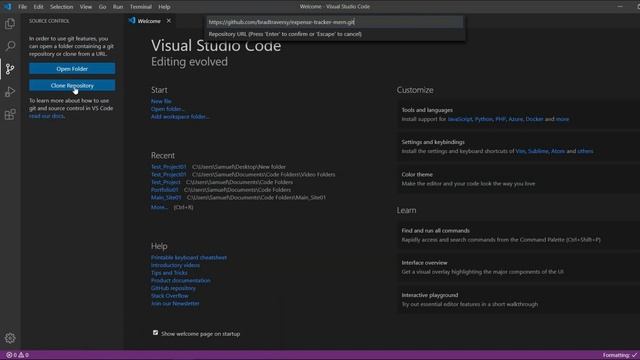Viewport: 640px width, 360px height.
Task: Click more link after Docker
Action: (x=562, y=119)
